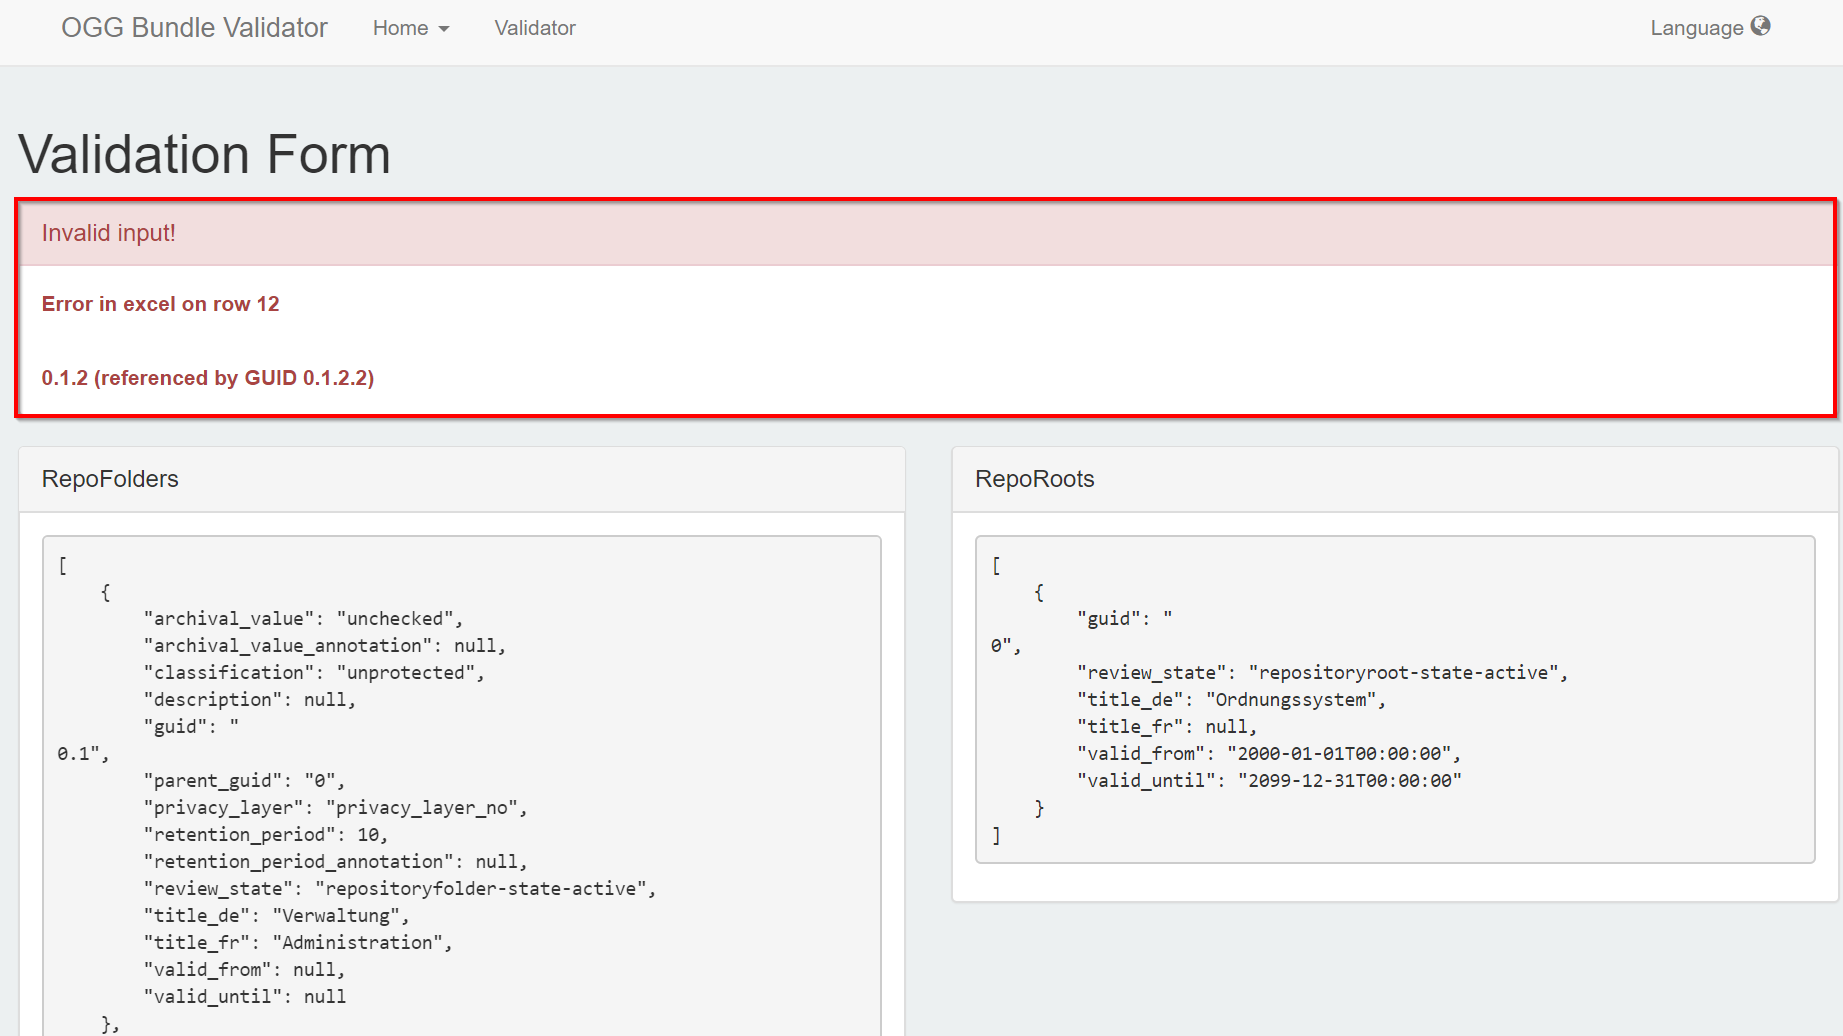The image size is (1843, 1036).
Task: Click the 0.1", guid value line
Action: (83, 754)
